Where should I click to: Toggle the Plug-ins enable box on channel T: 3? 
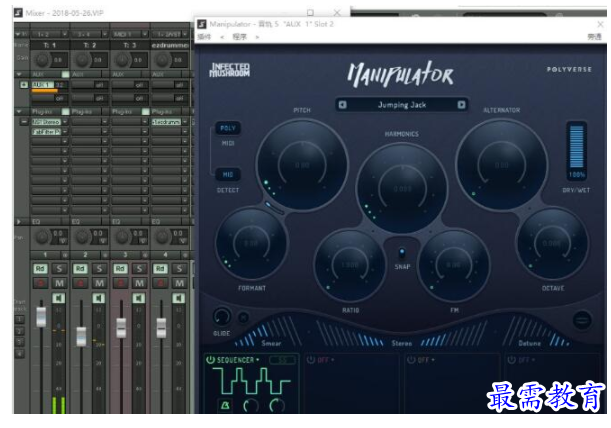pos(146,111)
